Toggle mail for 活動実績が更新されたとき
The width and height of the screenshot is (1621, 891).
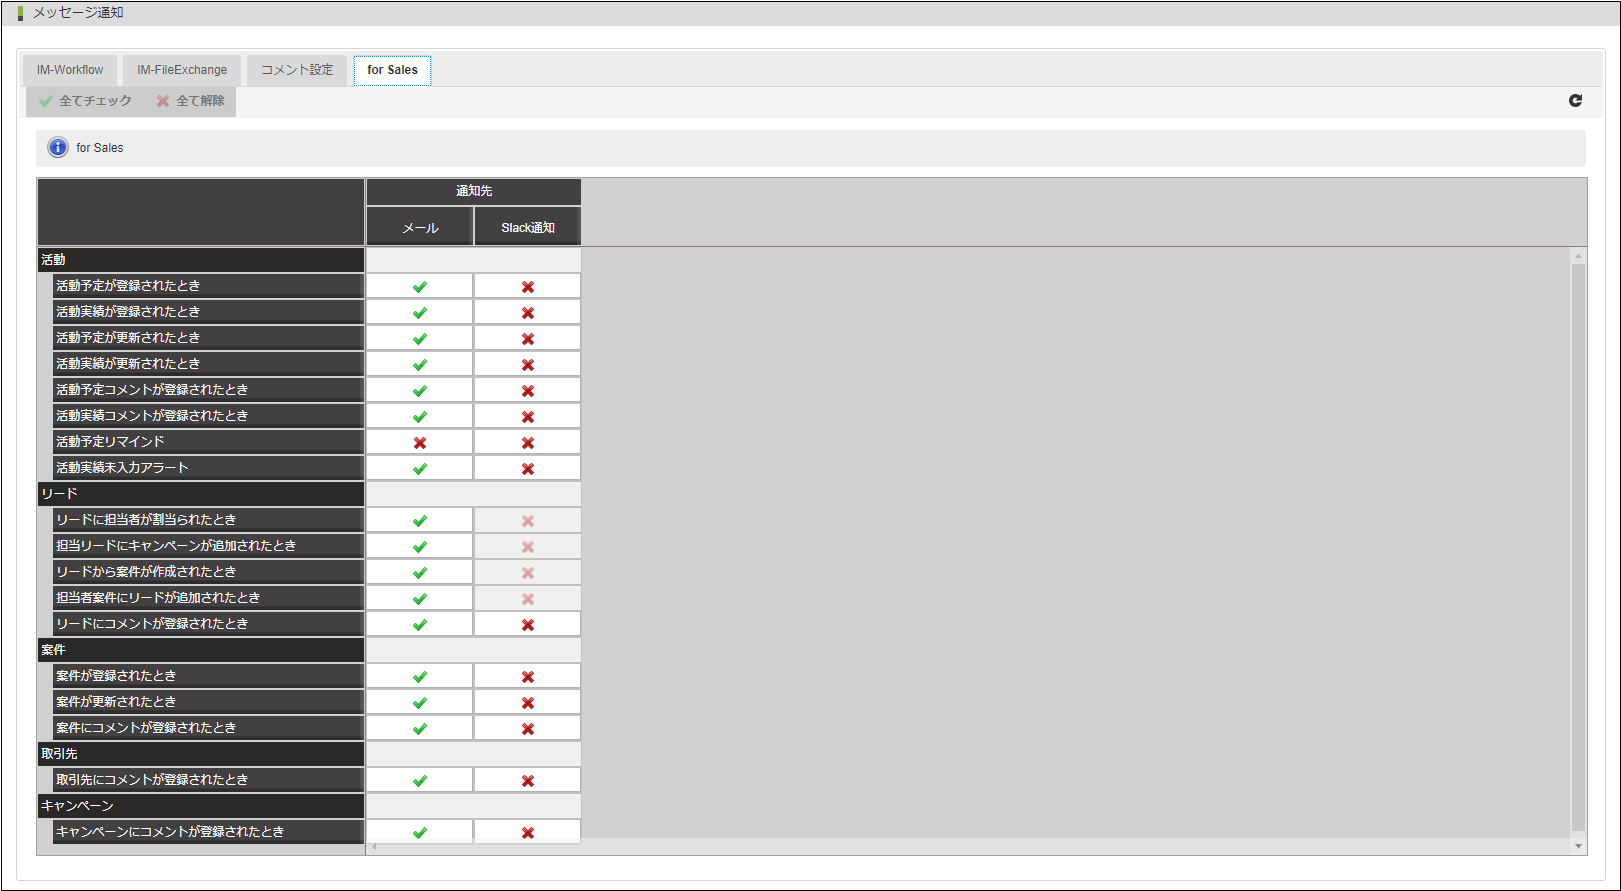[420, 364]
